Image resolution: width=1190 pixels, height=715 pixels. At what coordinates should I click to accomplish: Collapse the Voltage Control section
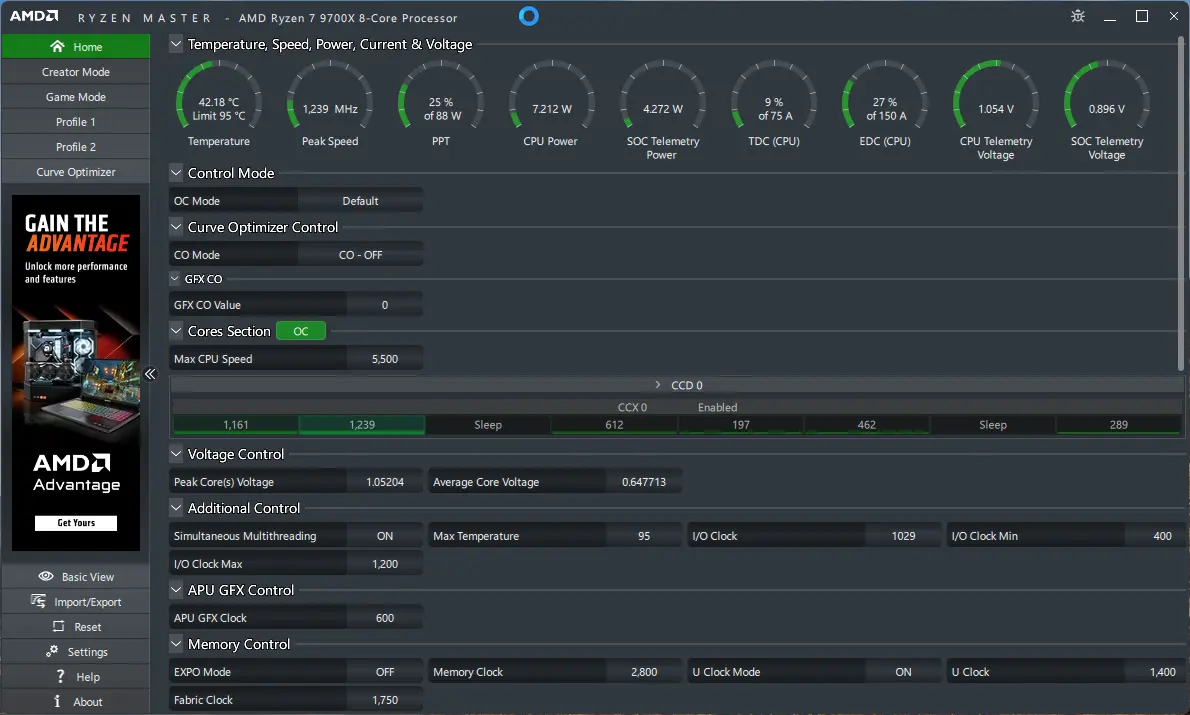coord(176,454)
